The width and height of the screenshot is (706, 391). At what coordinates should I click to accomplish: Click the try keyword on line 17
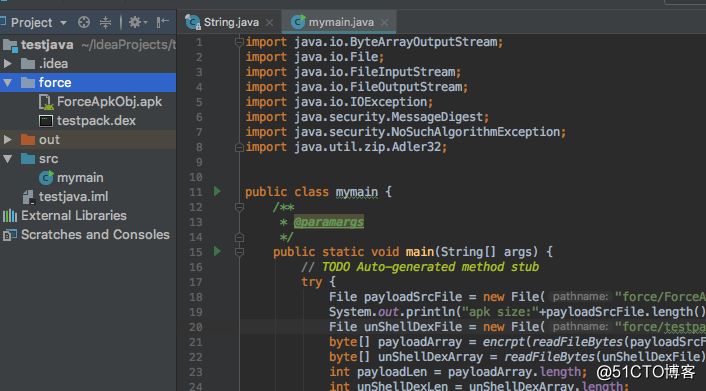[x=312, y=282]
